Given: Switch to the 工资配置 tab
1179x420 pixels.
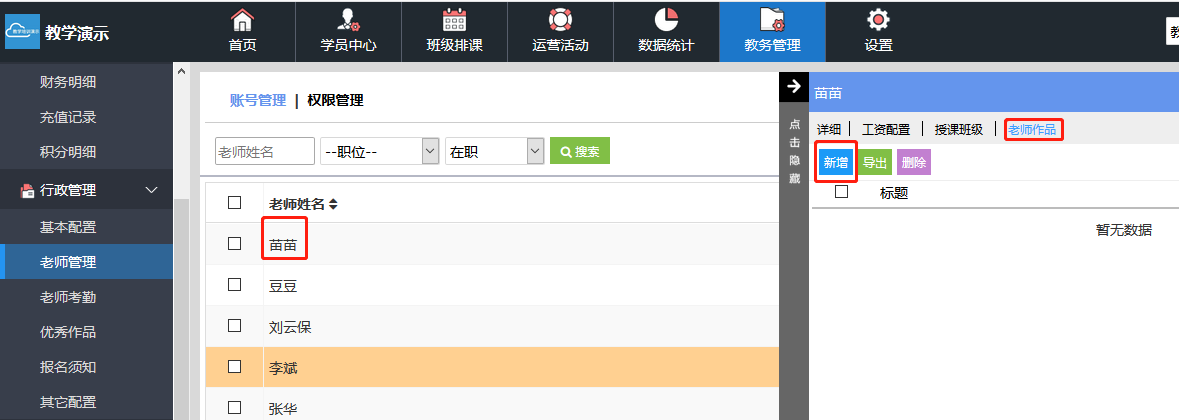Looking at the screenshot, I should [x=886, y=129].
